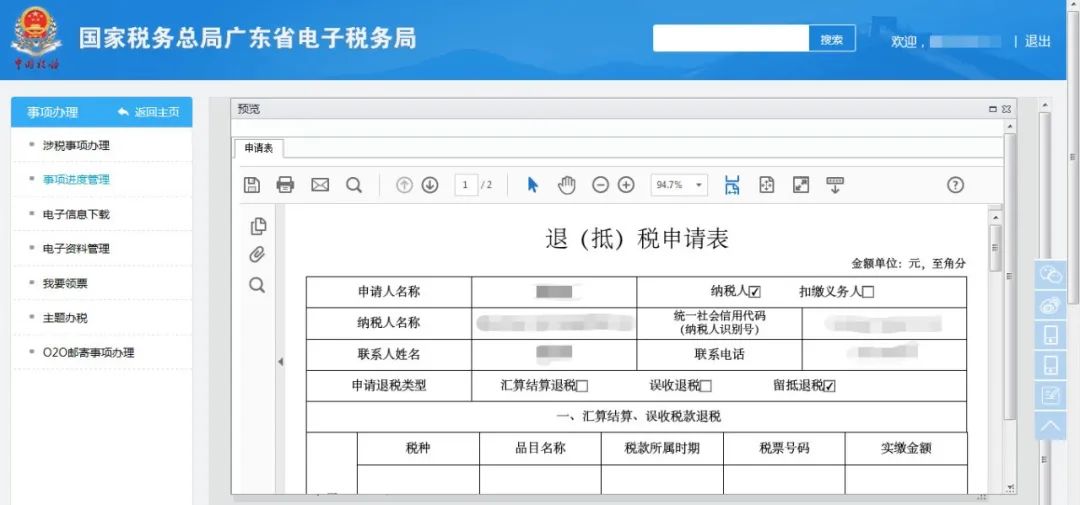This screenshot has width=1080, height=505.
Task: Click the 搜索 search button
Action: coord(832,39)
